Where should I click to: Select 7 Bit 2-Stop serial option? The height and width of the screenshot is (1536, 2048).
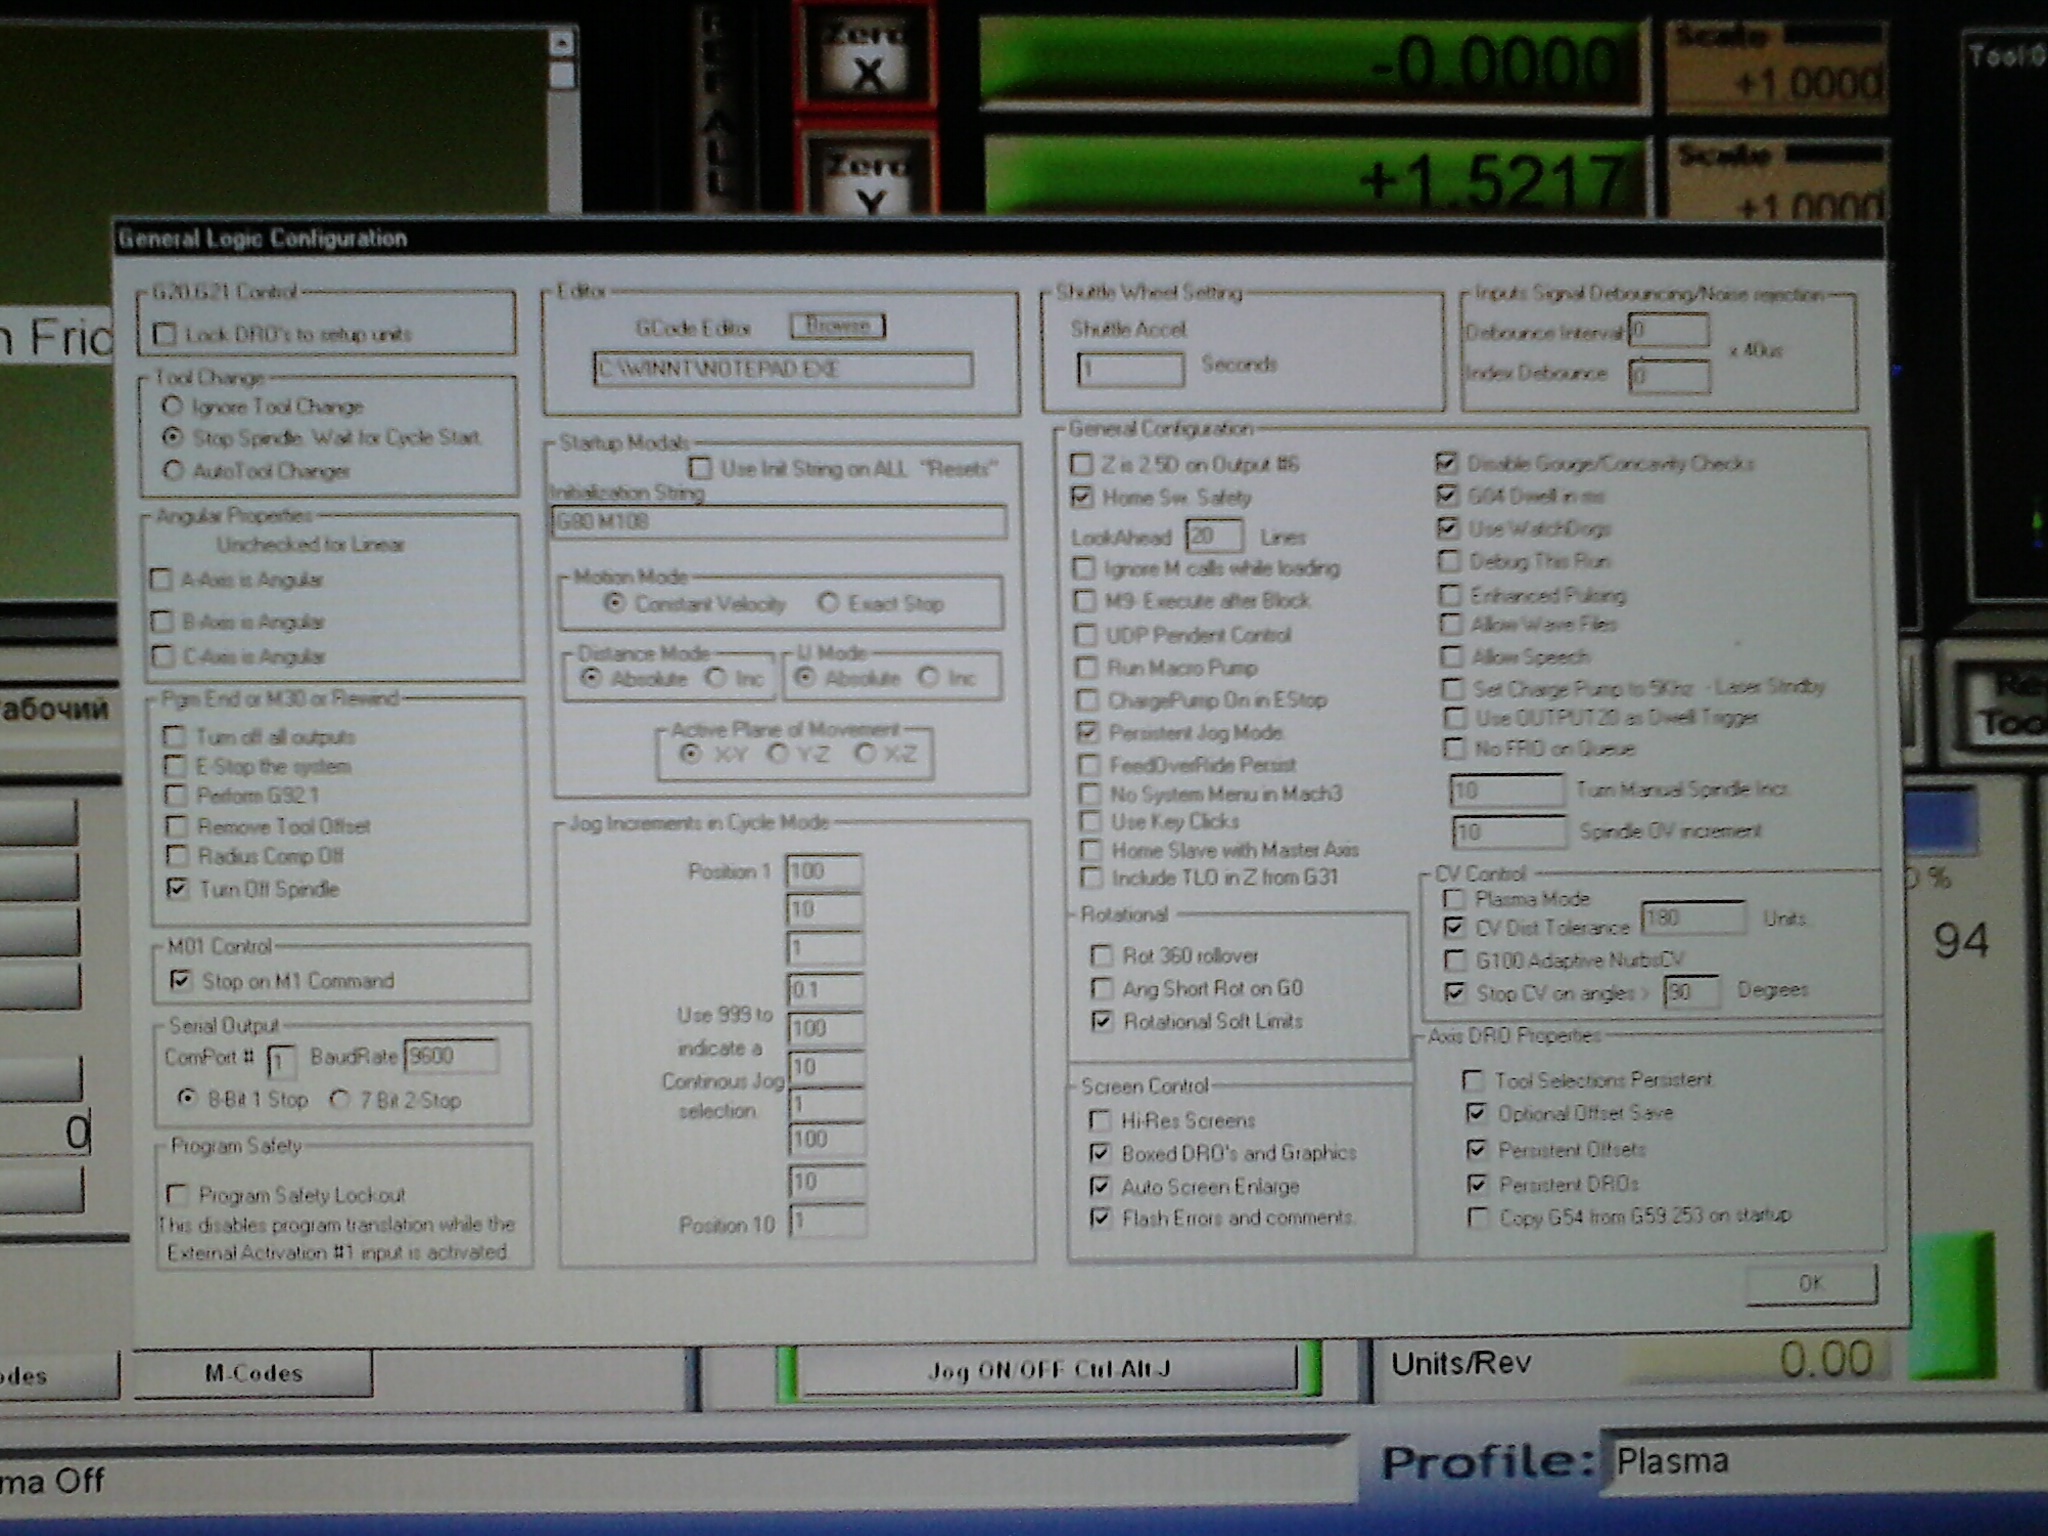point(340,1100)
